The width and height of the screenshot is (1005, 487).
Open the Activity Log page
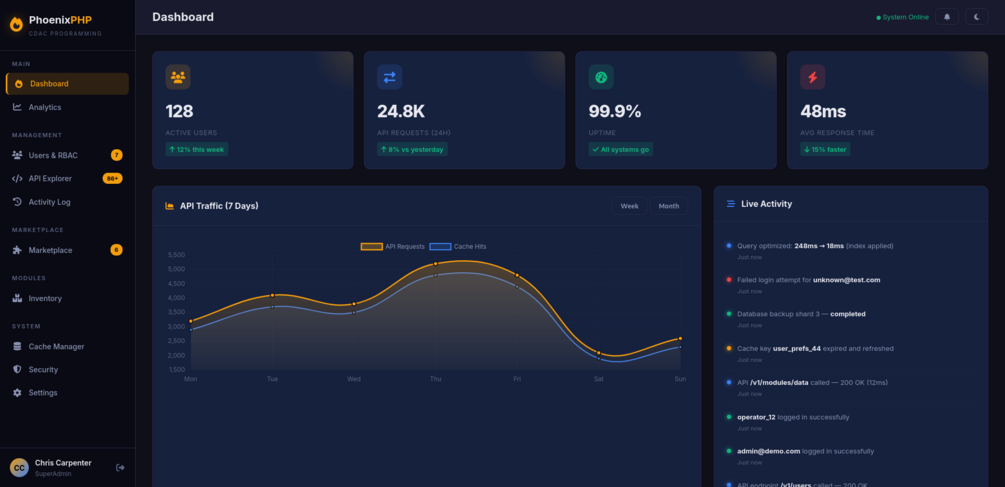67,202
